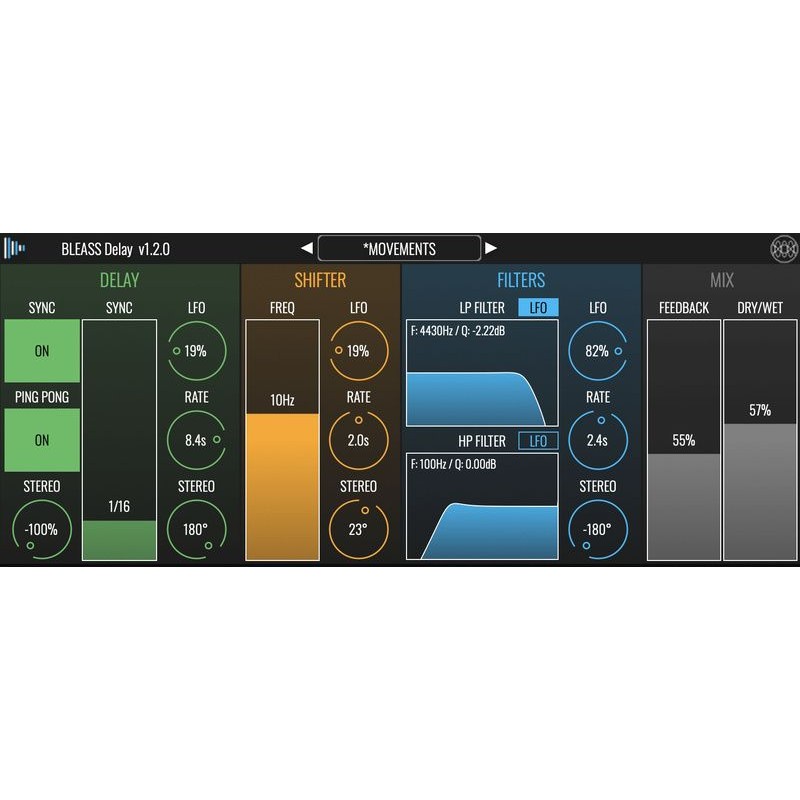Select the DELAY section header

[x=120, y=280]
